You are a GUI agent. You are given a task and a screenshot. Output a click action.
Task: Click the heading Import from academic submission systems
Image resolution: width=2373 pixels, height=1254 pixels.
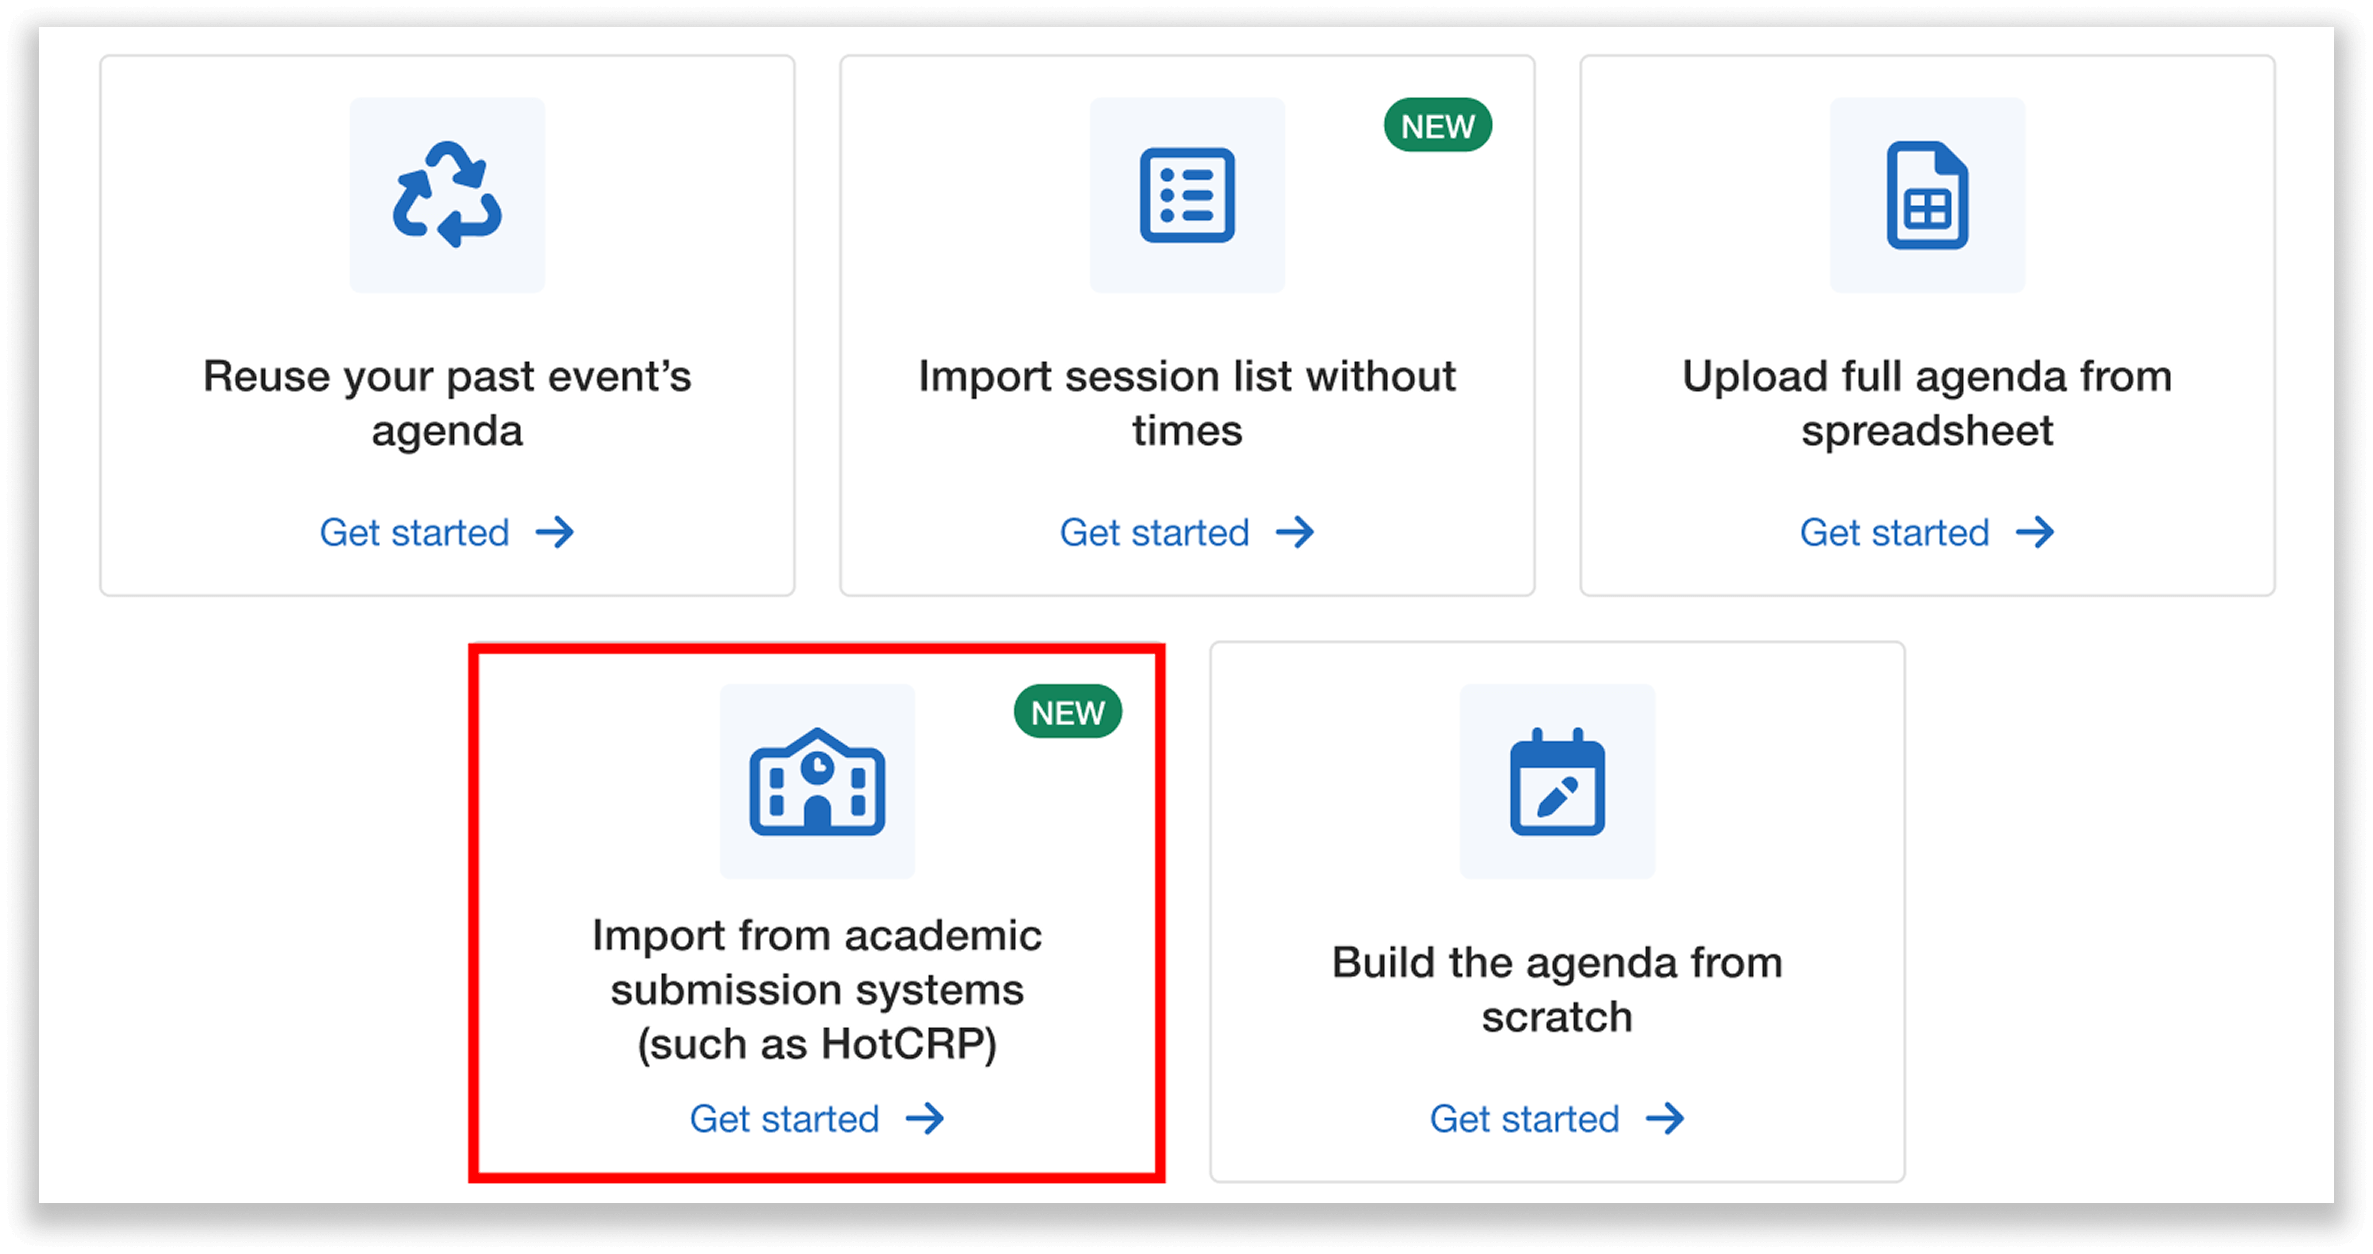(816, 990)
